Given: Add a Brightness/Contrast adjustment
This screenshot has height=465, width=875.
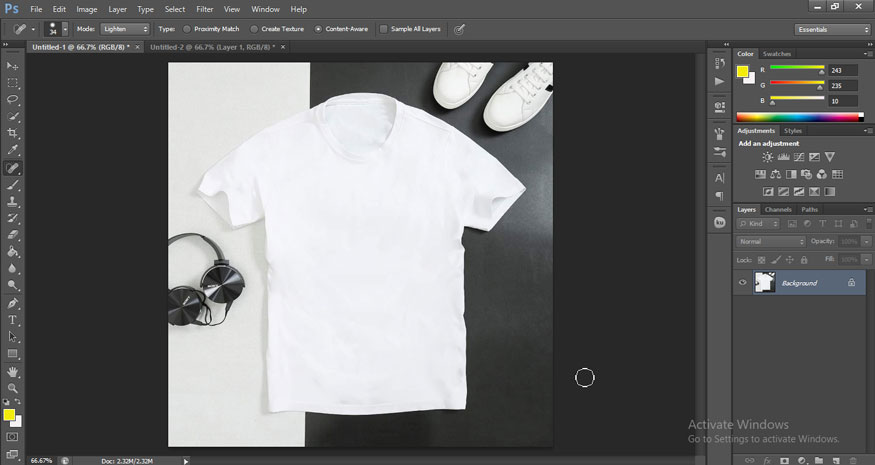Looking at the screenshot, I should click(767, 157).
